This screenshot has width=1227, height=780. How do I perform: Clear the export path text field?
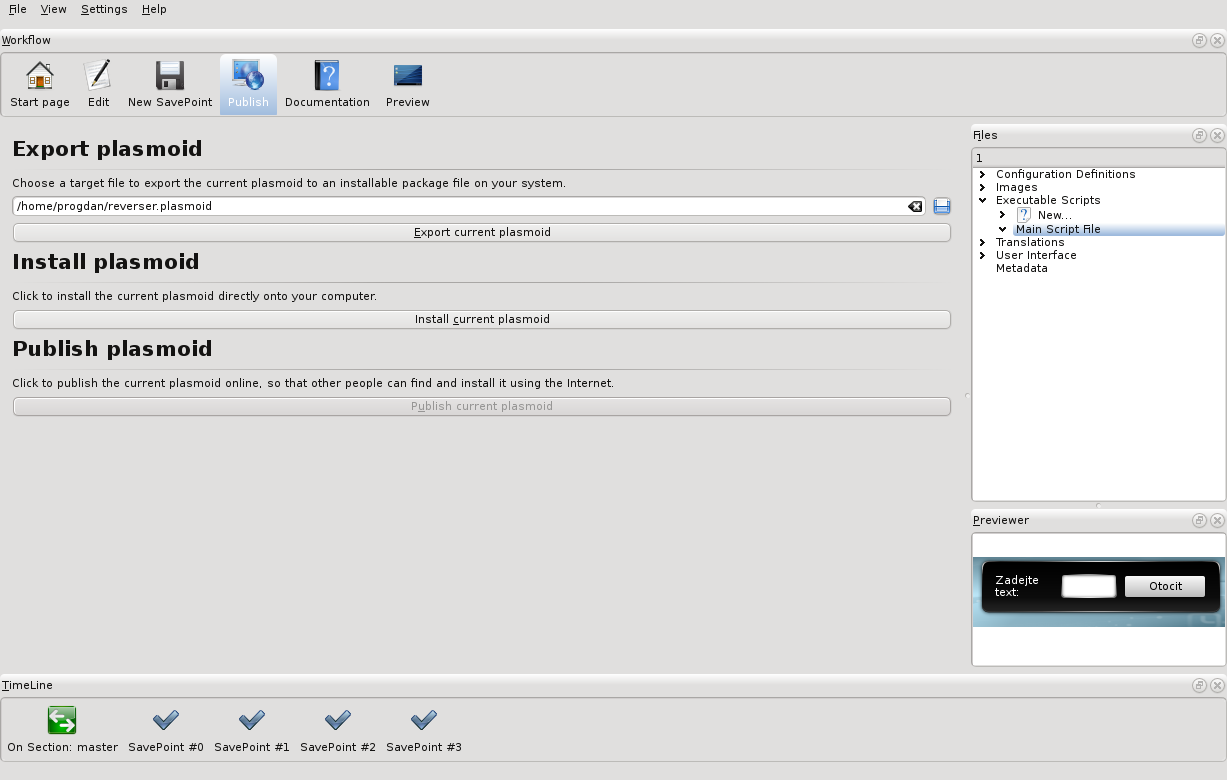915,206
